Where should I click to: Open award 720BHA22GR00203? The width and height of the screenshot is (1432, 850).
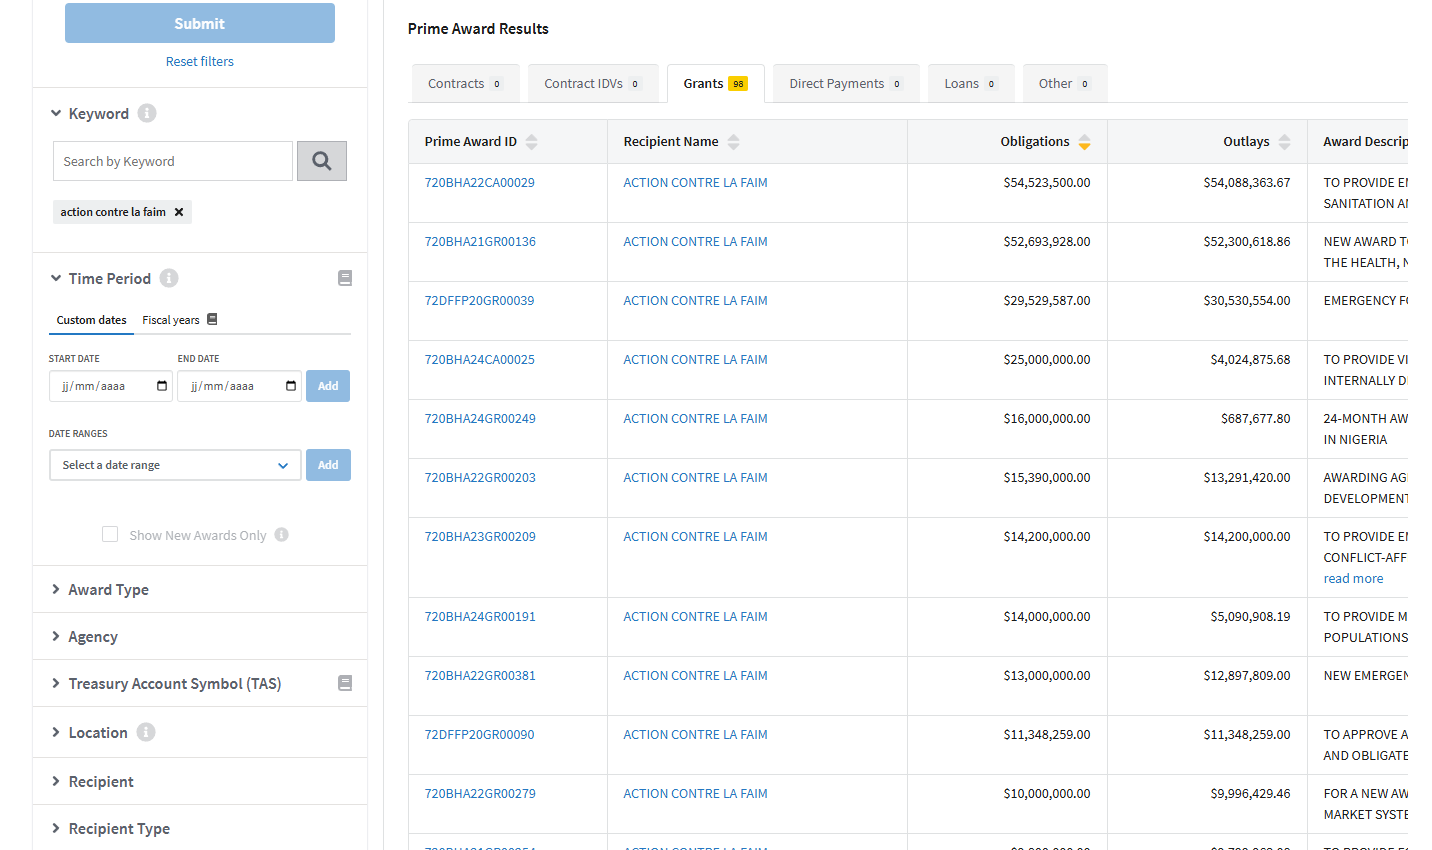[480, 477]
